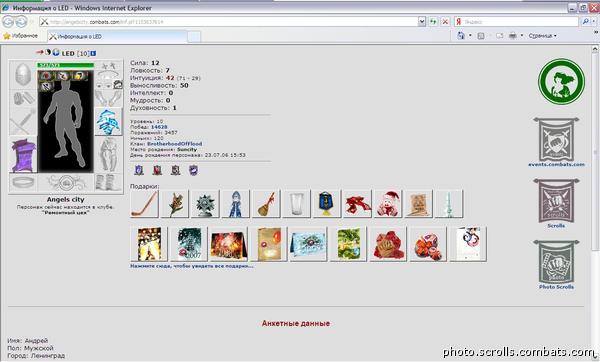600x362 pixels.
Task: Expand the Print options dropdown arrow
Action: pos(522,36)
